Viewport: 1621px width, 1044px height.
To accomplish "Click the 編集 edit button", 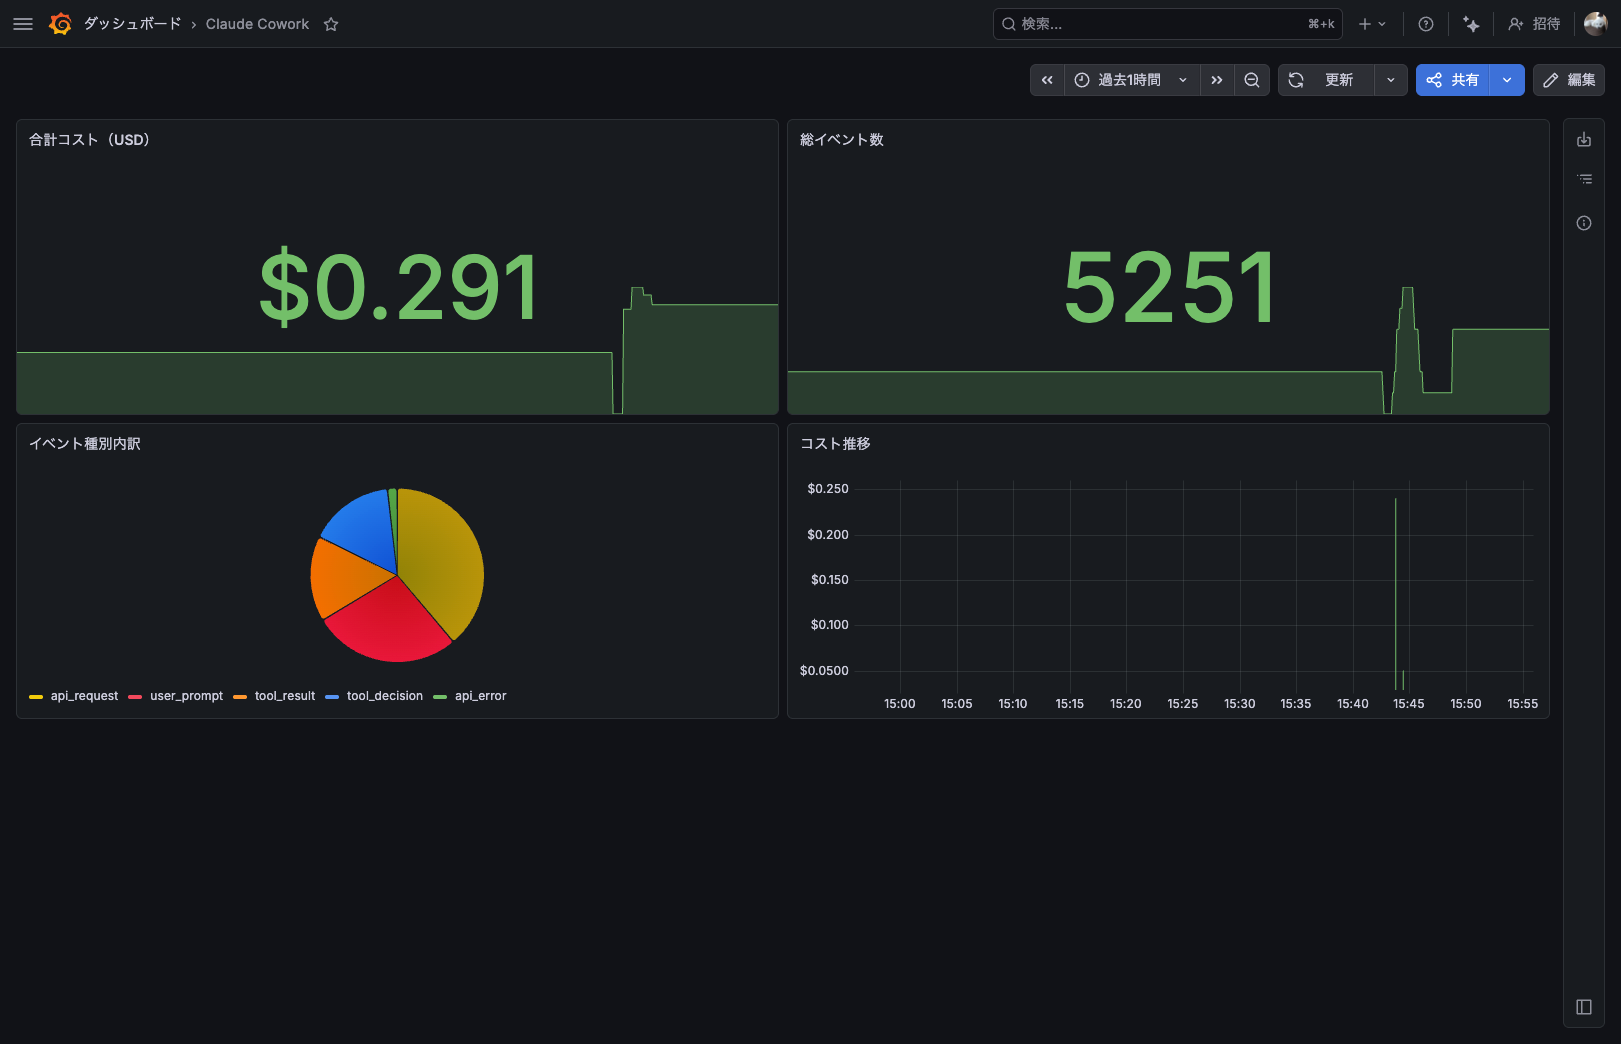I will (1569, 80).
